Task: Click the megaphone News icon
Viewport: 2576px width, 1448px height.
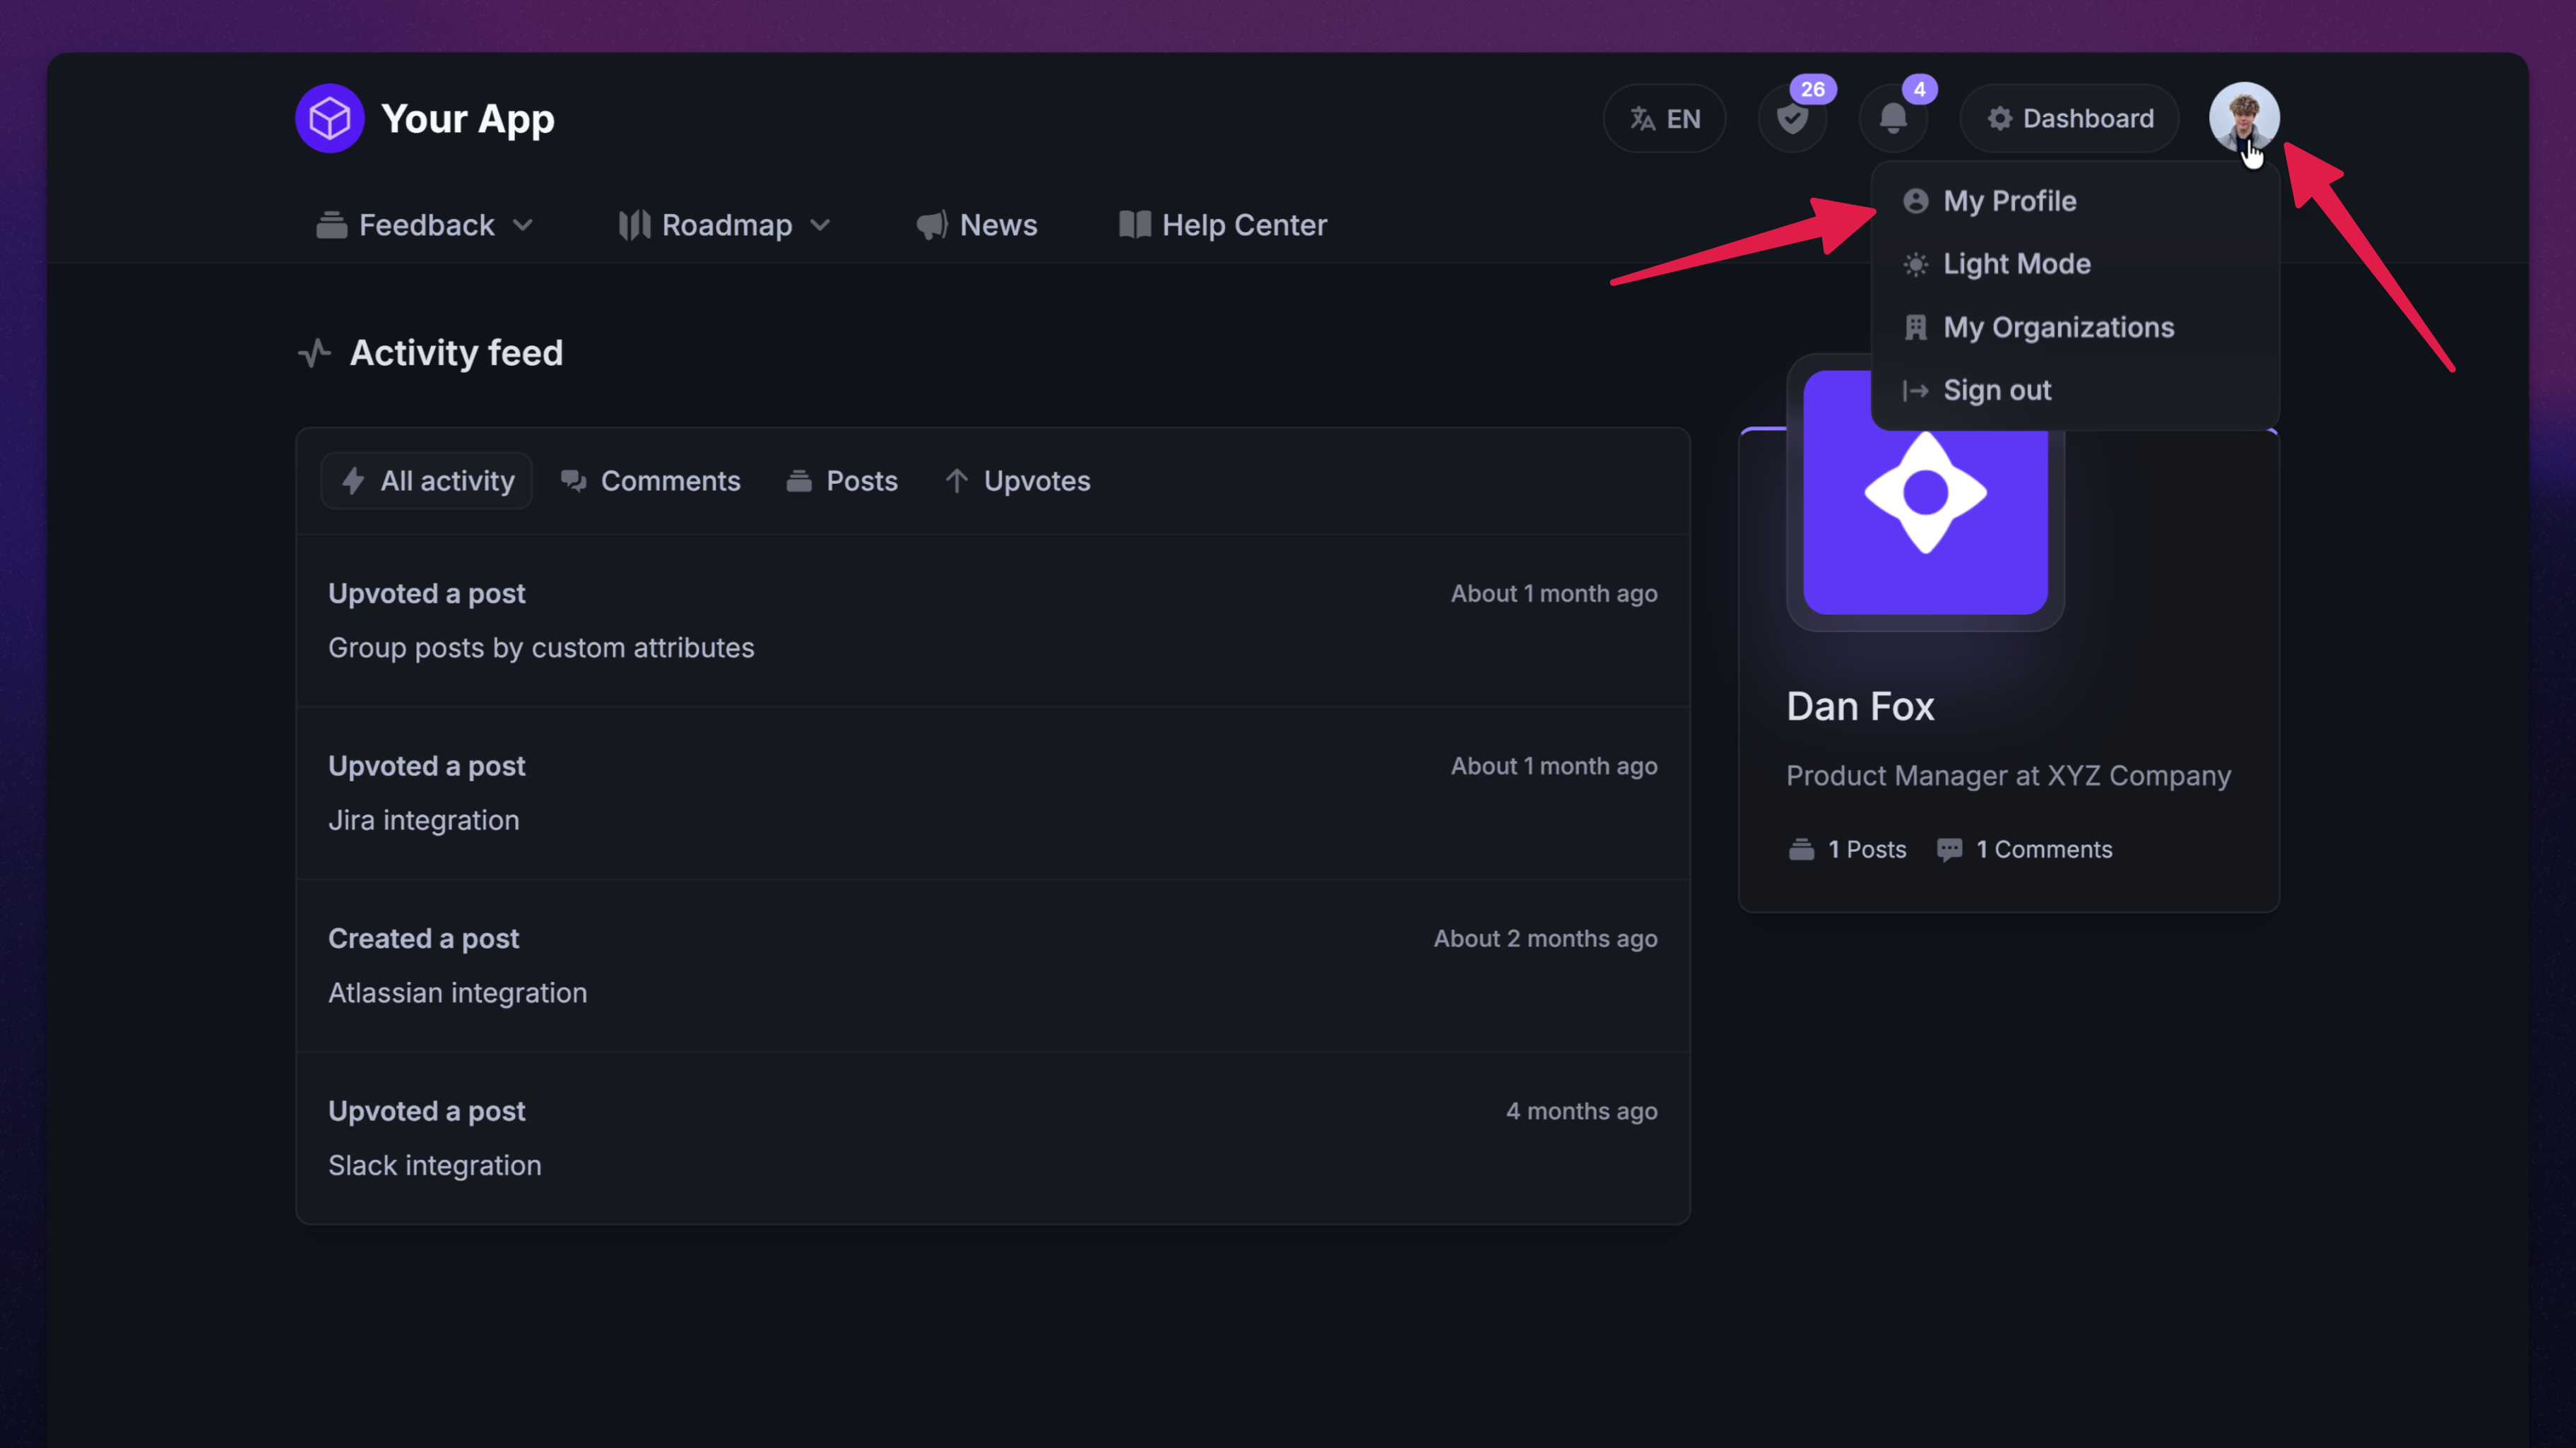Action: click(x=931, y=225)
